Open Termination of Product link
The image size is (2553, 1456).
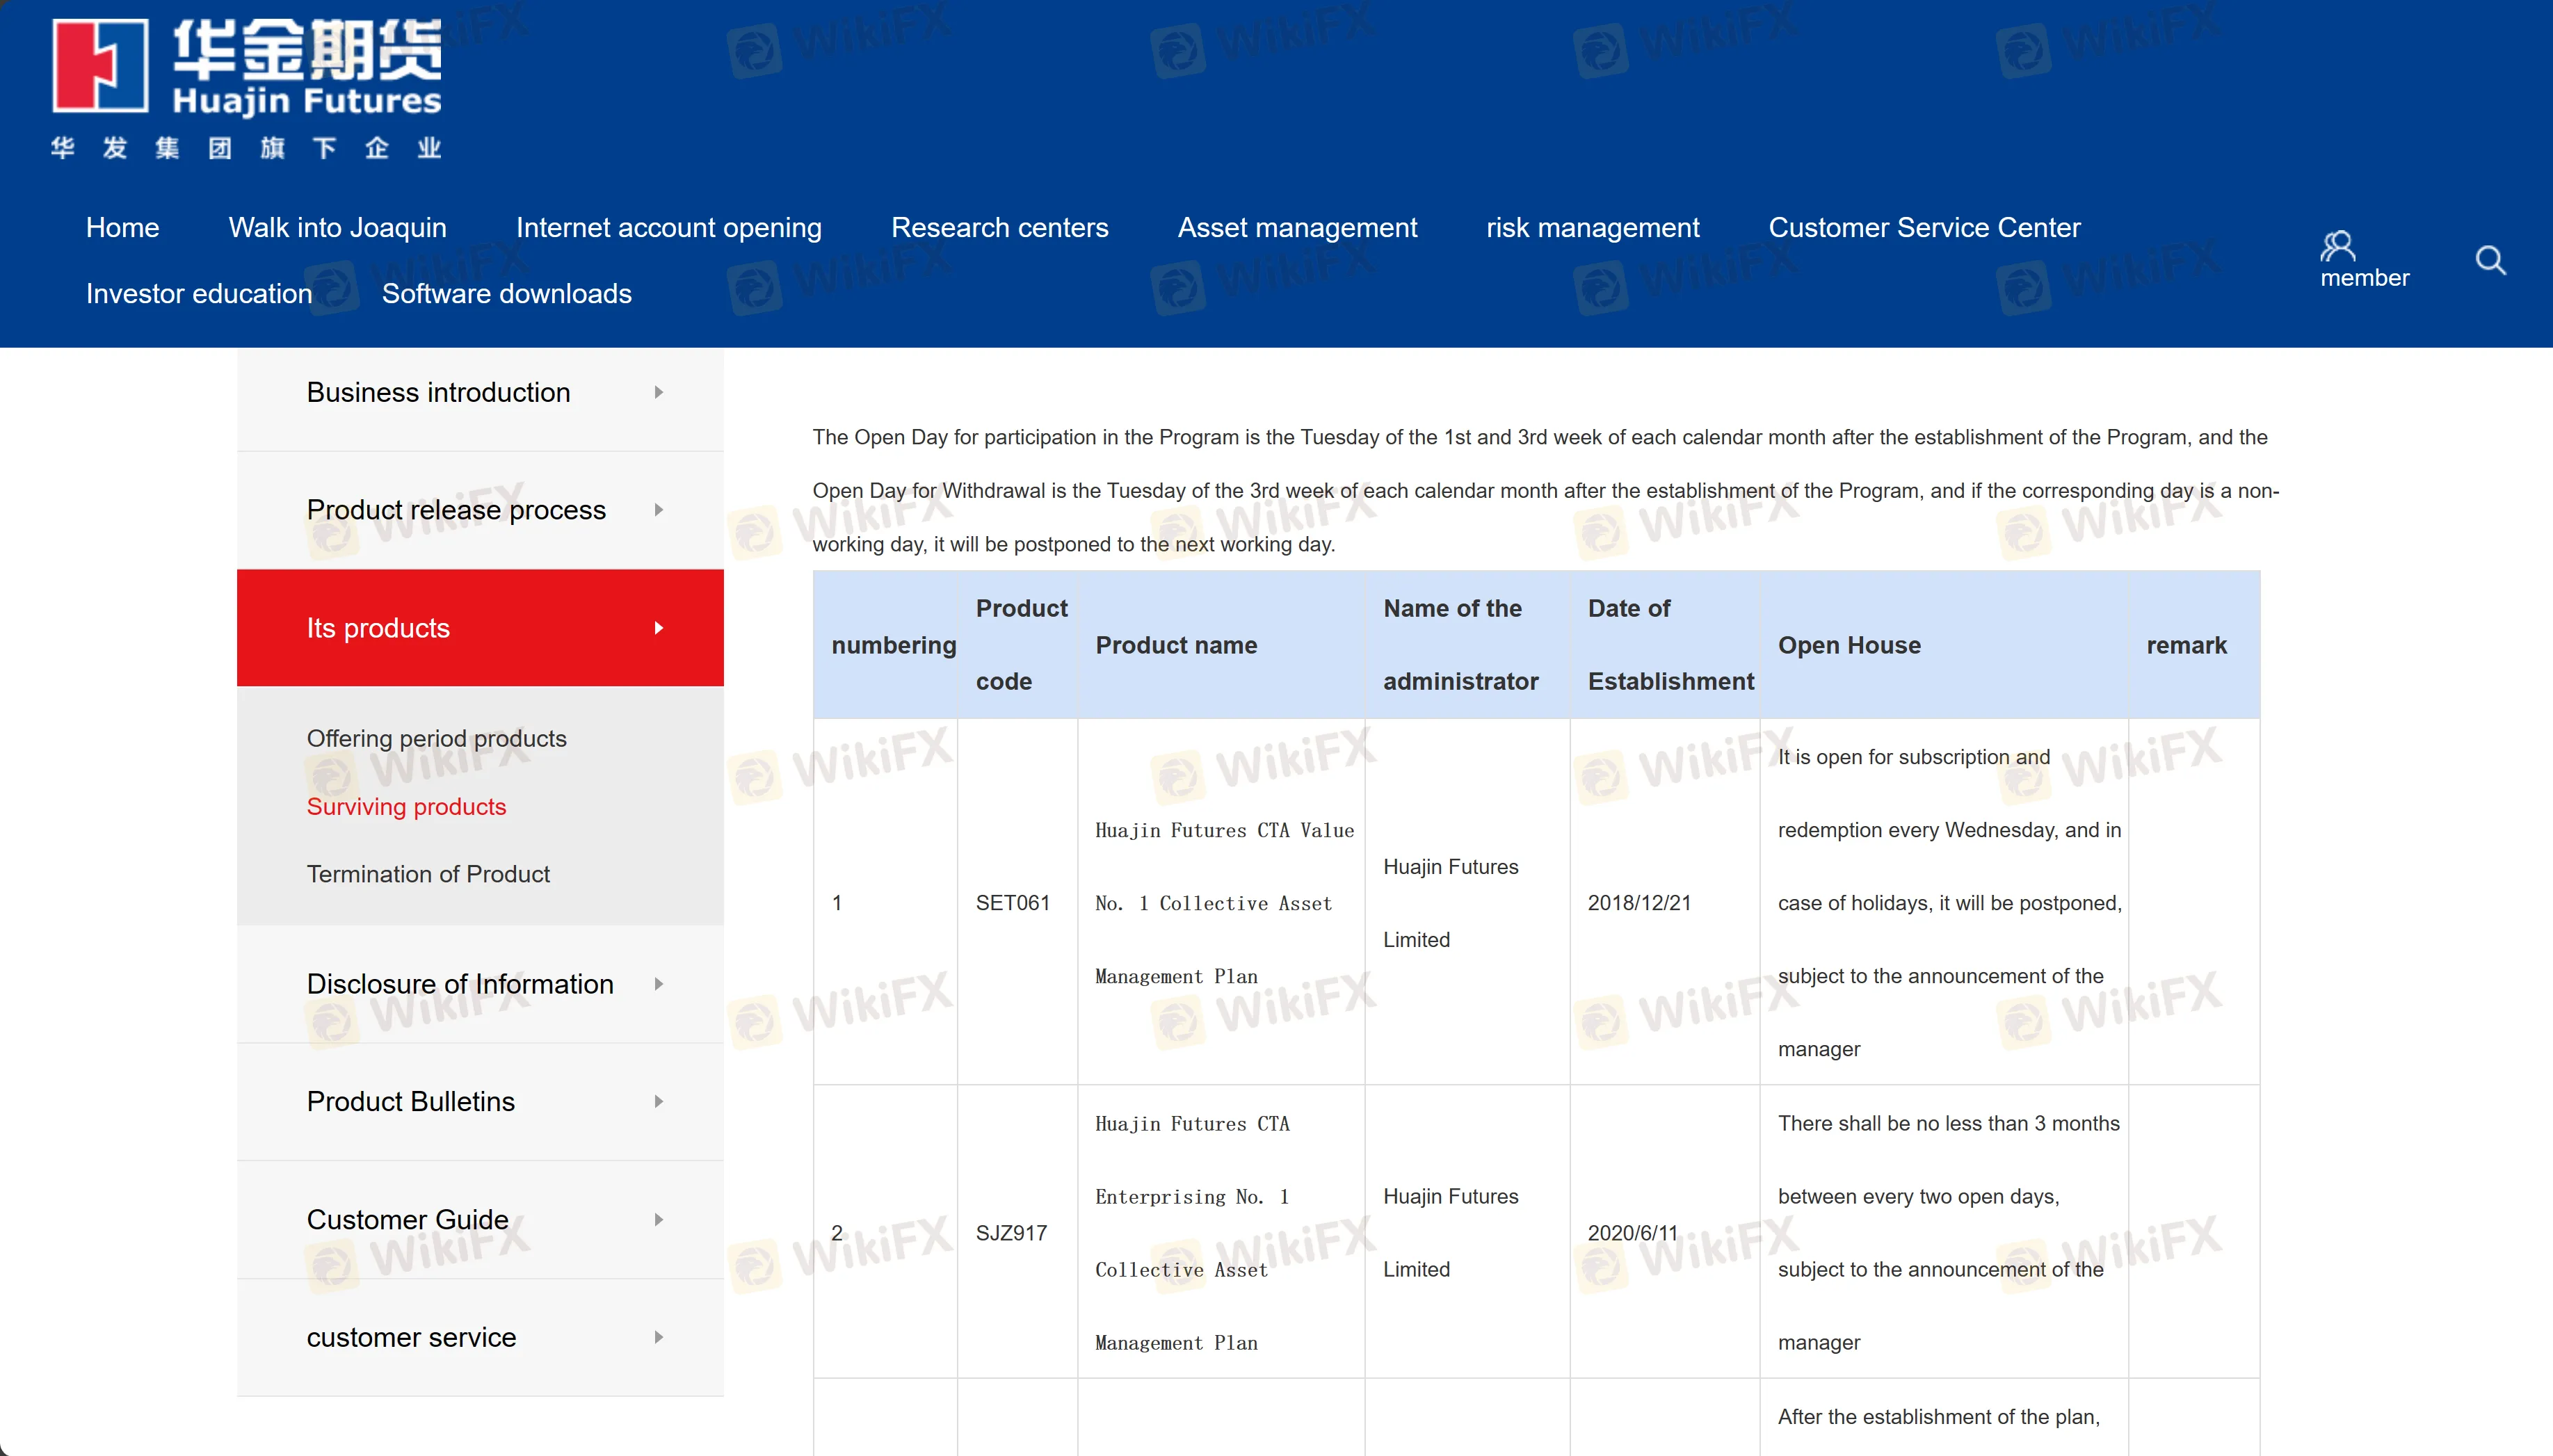[x=428, y=875]
